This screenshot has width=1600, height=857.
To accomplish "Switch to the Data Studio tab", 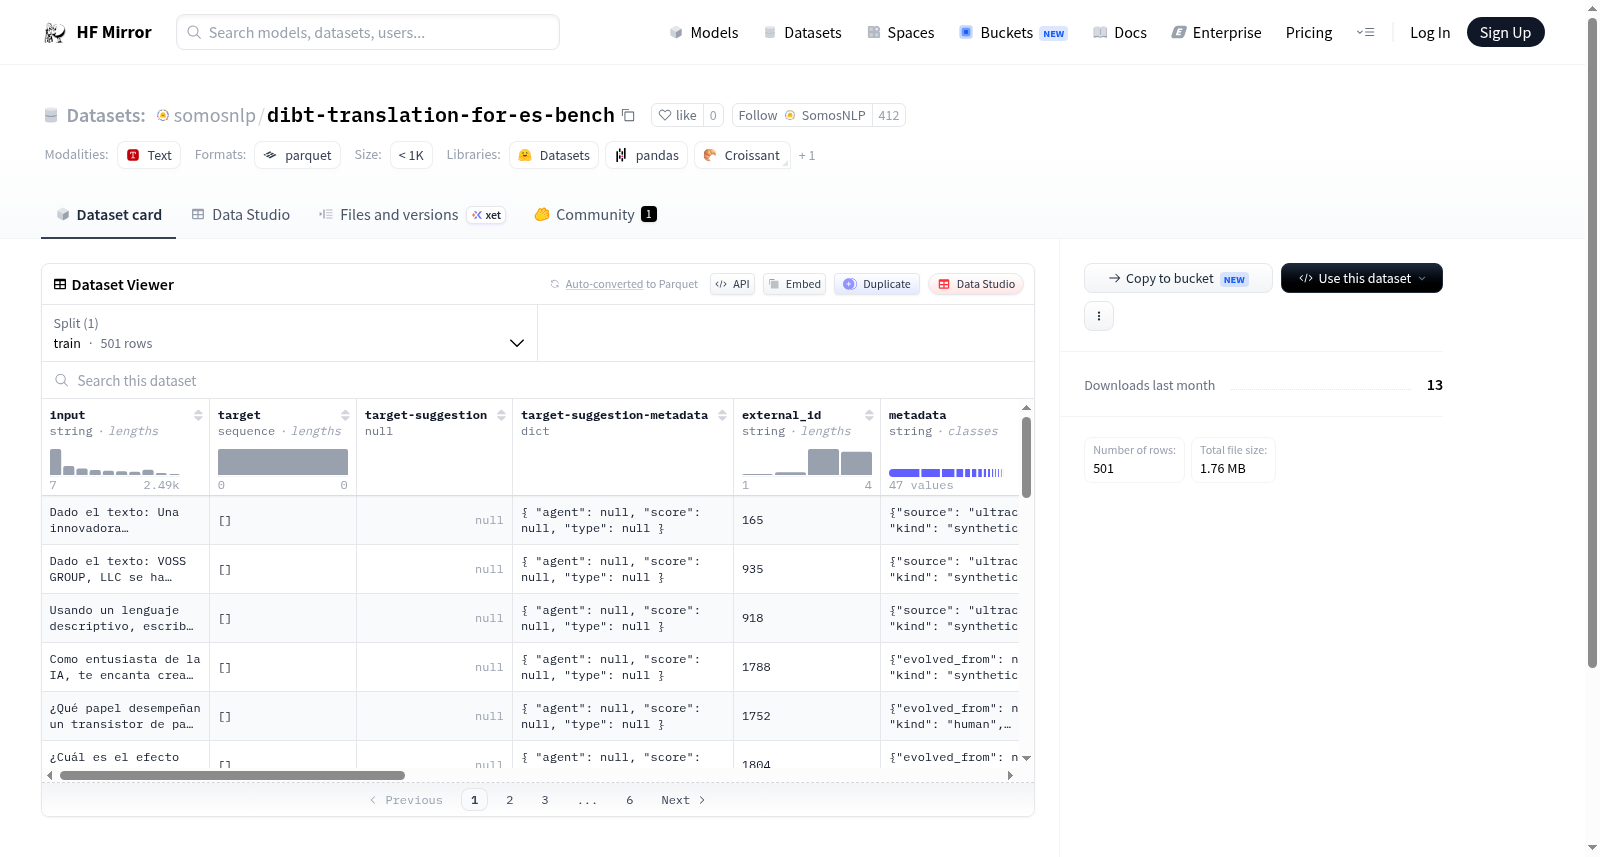I will (x=241, y=215).
